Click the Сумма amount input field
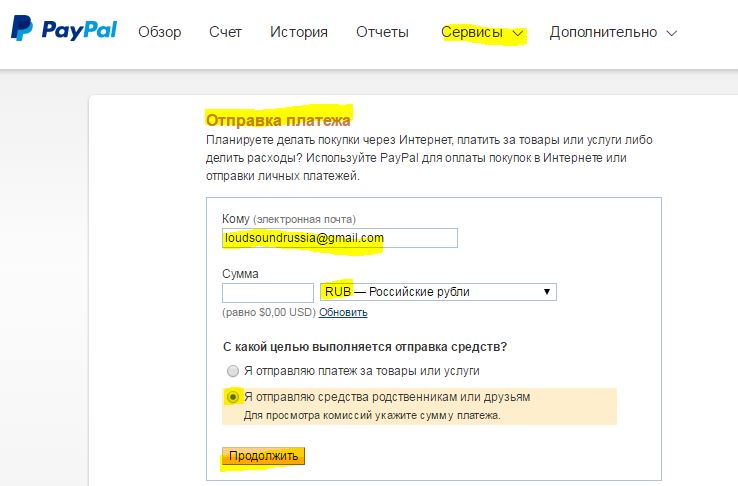 pyautogui.click(x=267, y=292)
